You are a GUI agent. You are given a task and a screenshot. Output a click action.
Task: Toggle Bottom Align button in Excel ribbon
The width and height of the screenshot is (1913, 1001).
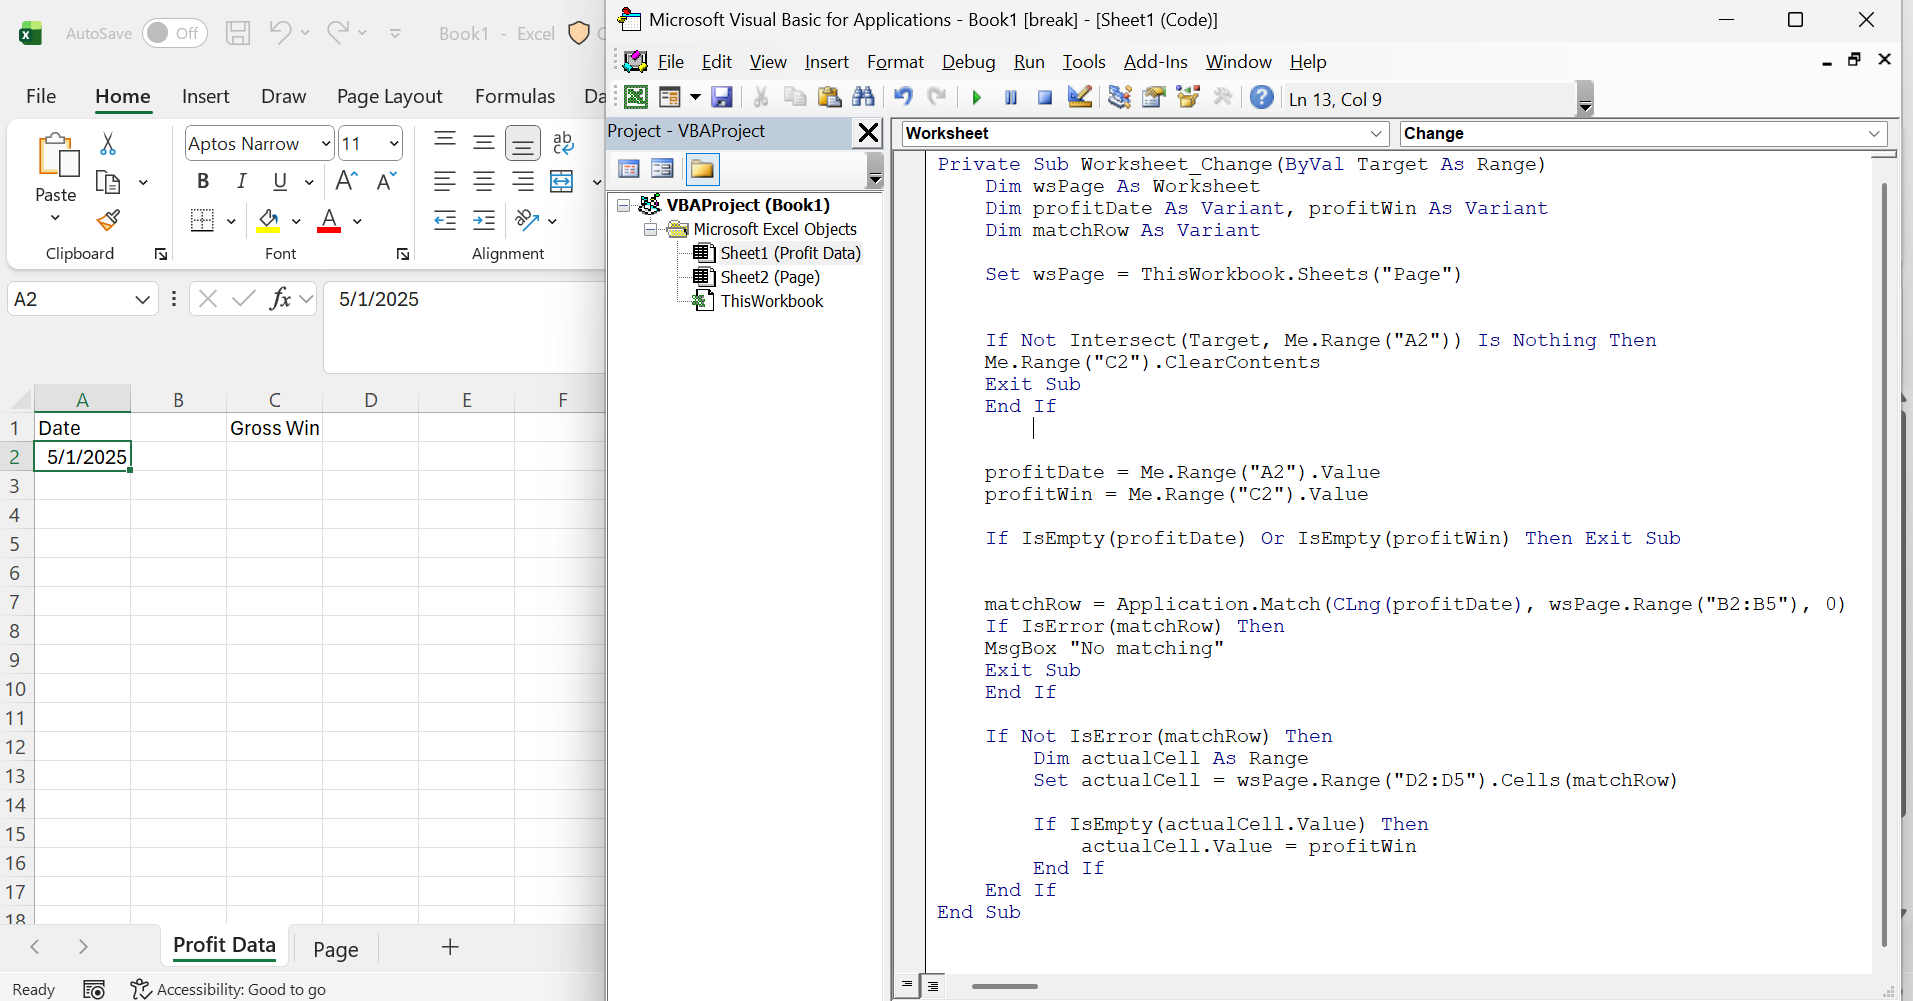coord(522,143)
